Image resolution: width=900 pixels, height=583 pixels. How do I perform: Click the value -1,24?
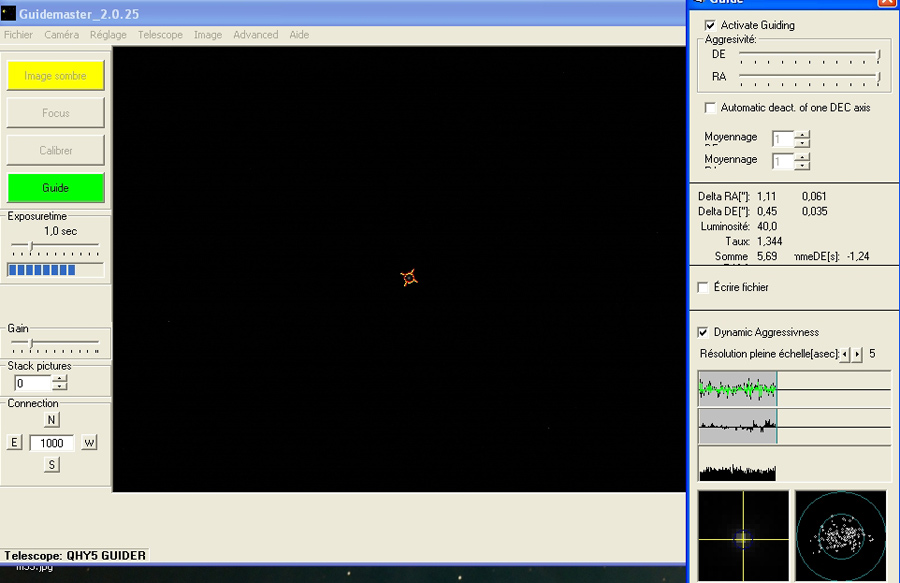tap(858, 256)
